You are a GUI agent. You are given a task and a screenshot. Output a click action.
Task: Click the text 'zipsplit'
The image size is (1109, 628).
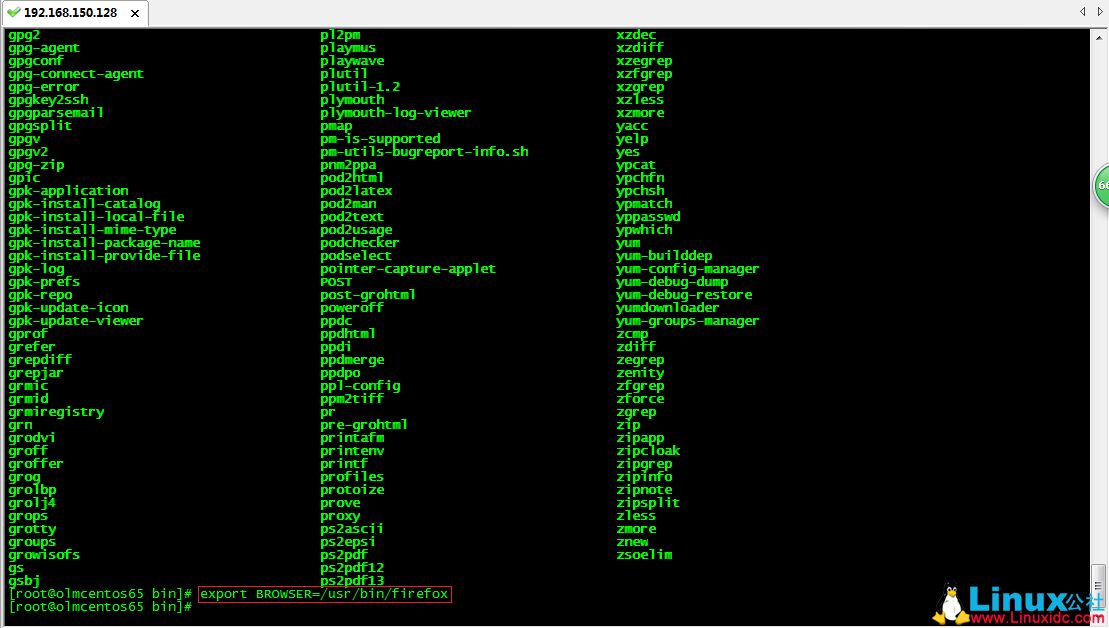(648, 502)
